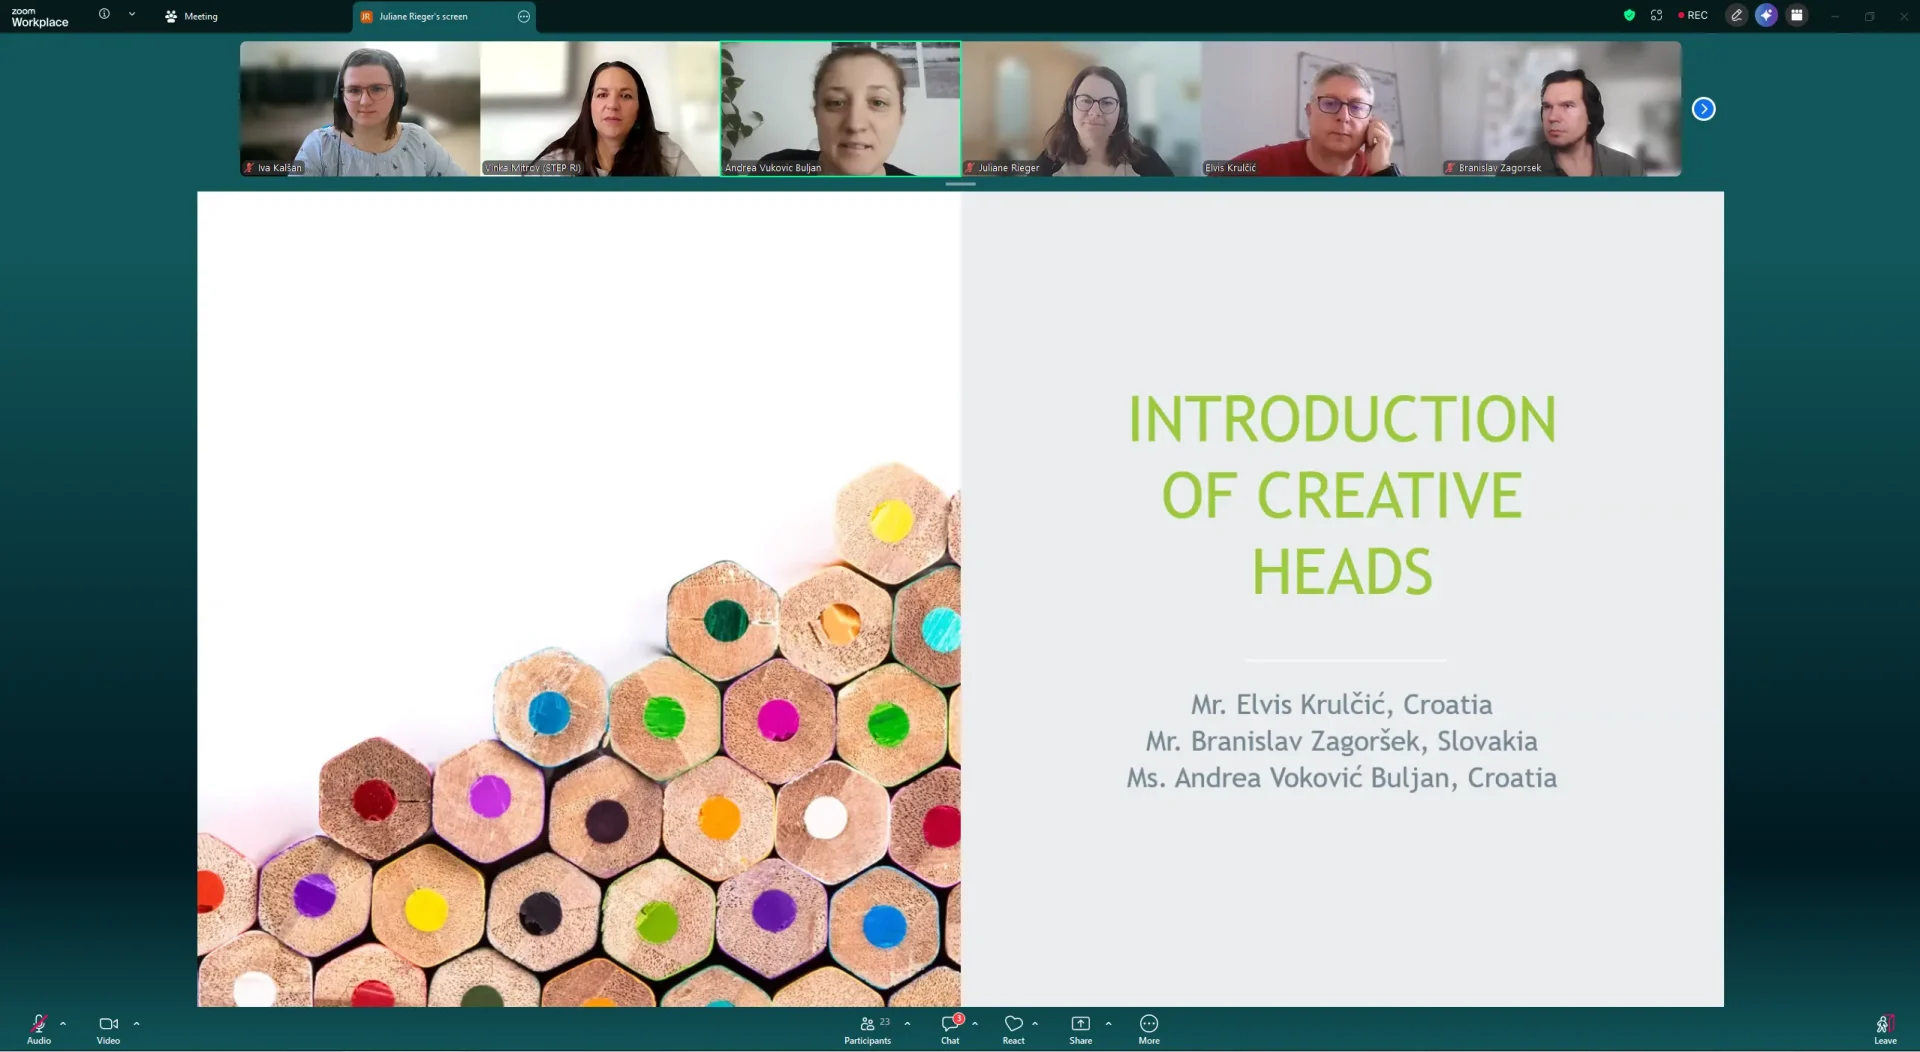This screenshot has height=1052, width=1920.
Task: Open the React emoji menu
Action: click(1013, 1028)
